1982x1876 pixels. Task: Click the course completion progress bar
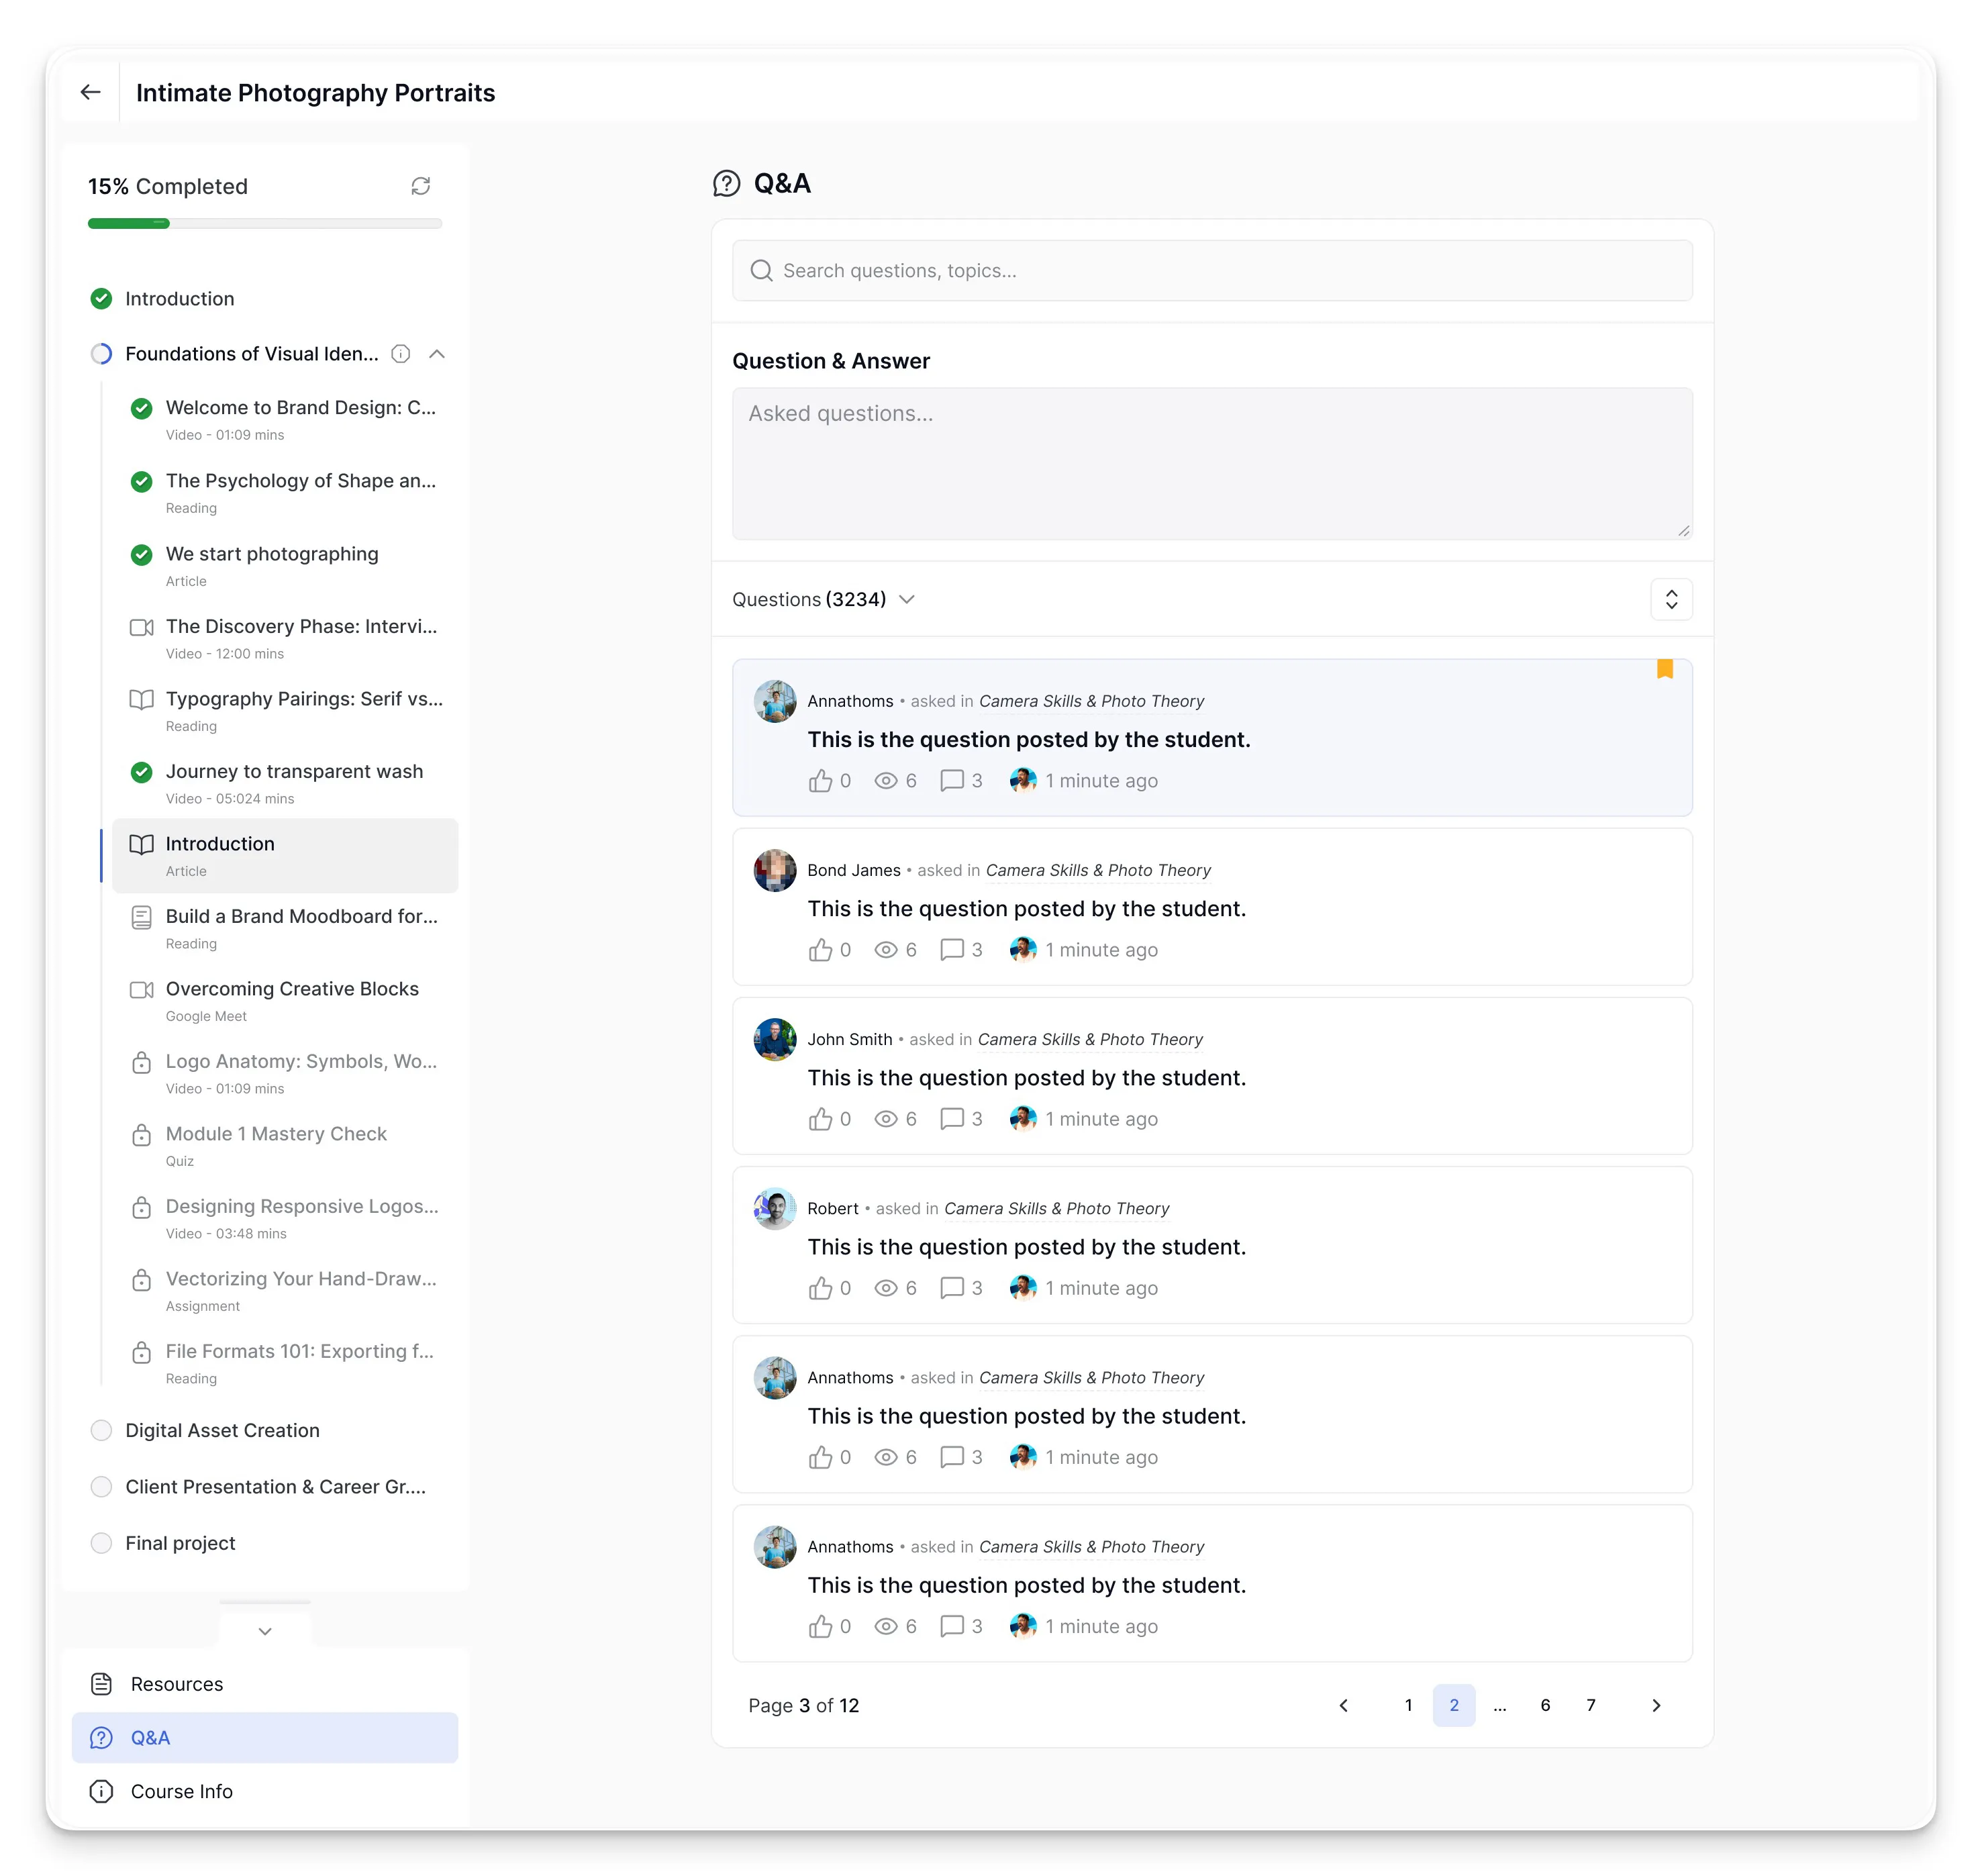(265, 224)
